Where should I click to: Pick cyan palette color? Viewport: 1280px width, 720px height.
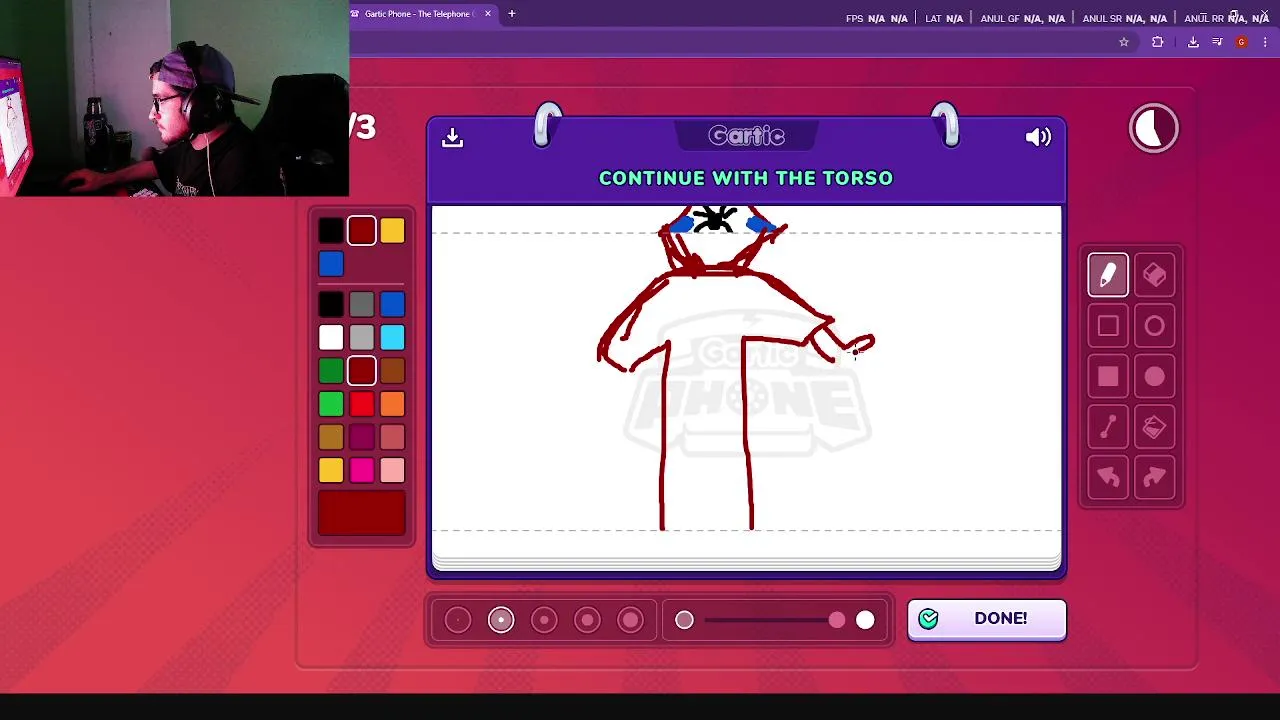click(x=392, y=338)
